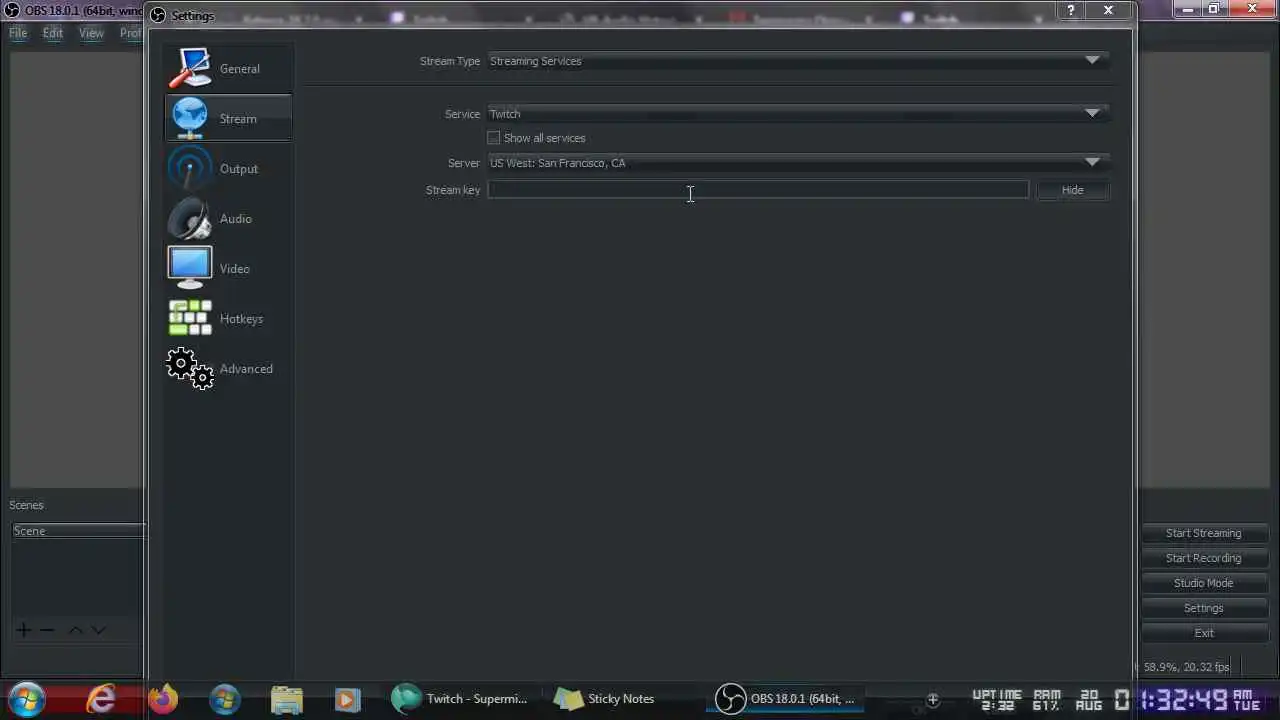This screenshot has width=1280, height=720.
Task: Move the scene down with the down arrow
Action: [x=98, y=630]
